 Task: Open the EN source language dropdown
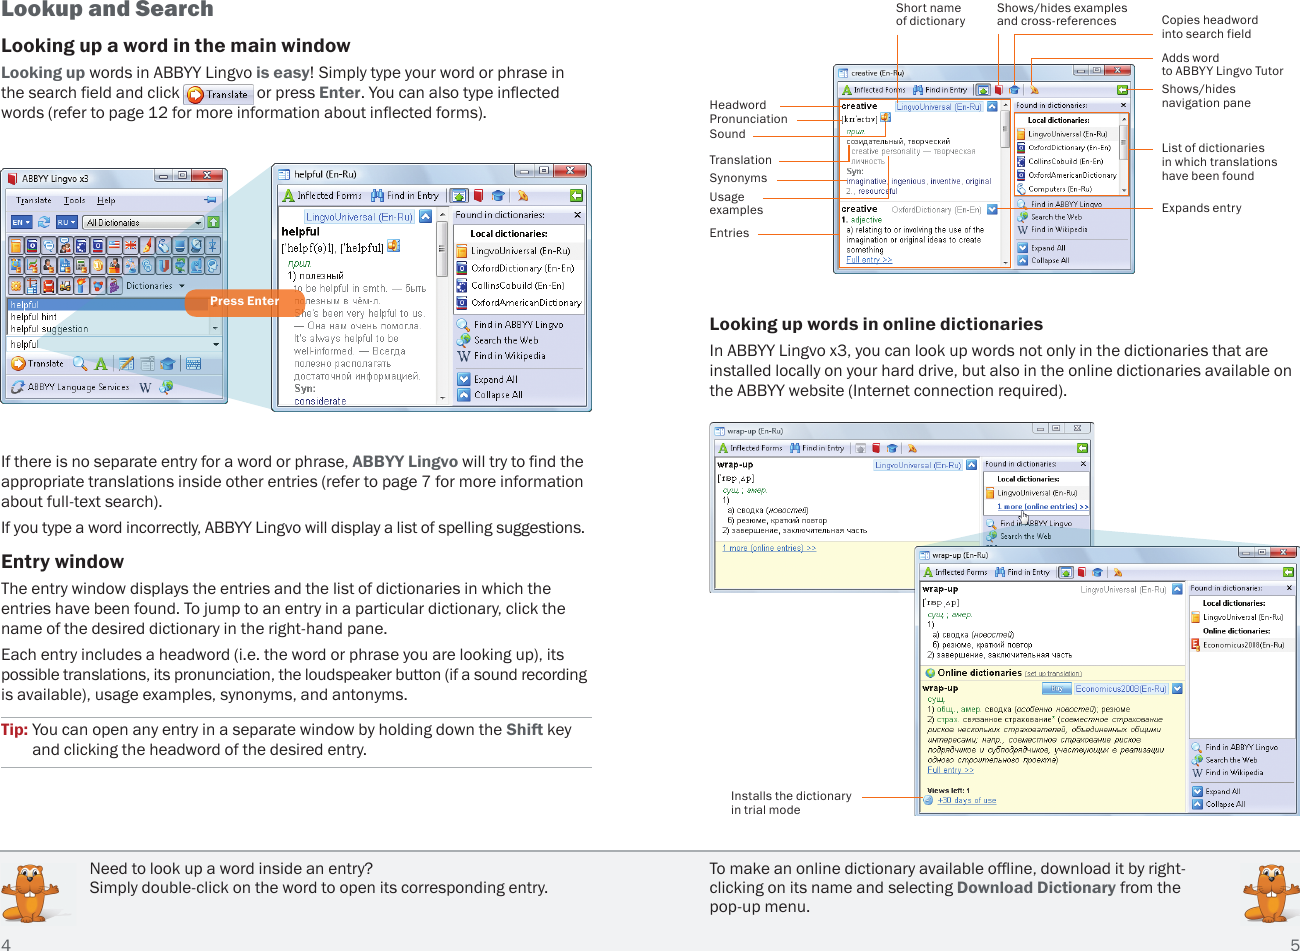(x=21, y=222)
